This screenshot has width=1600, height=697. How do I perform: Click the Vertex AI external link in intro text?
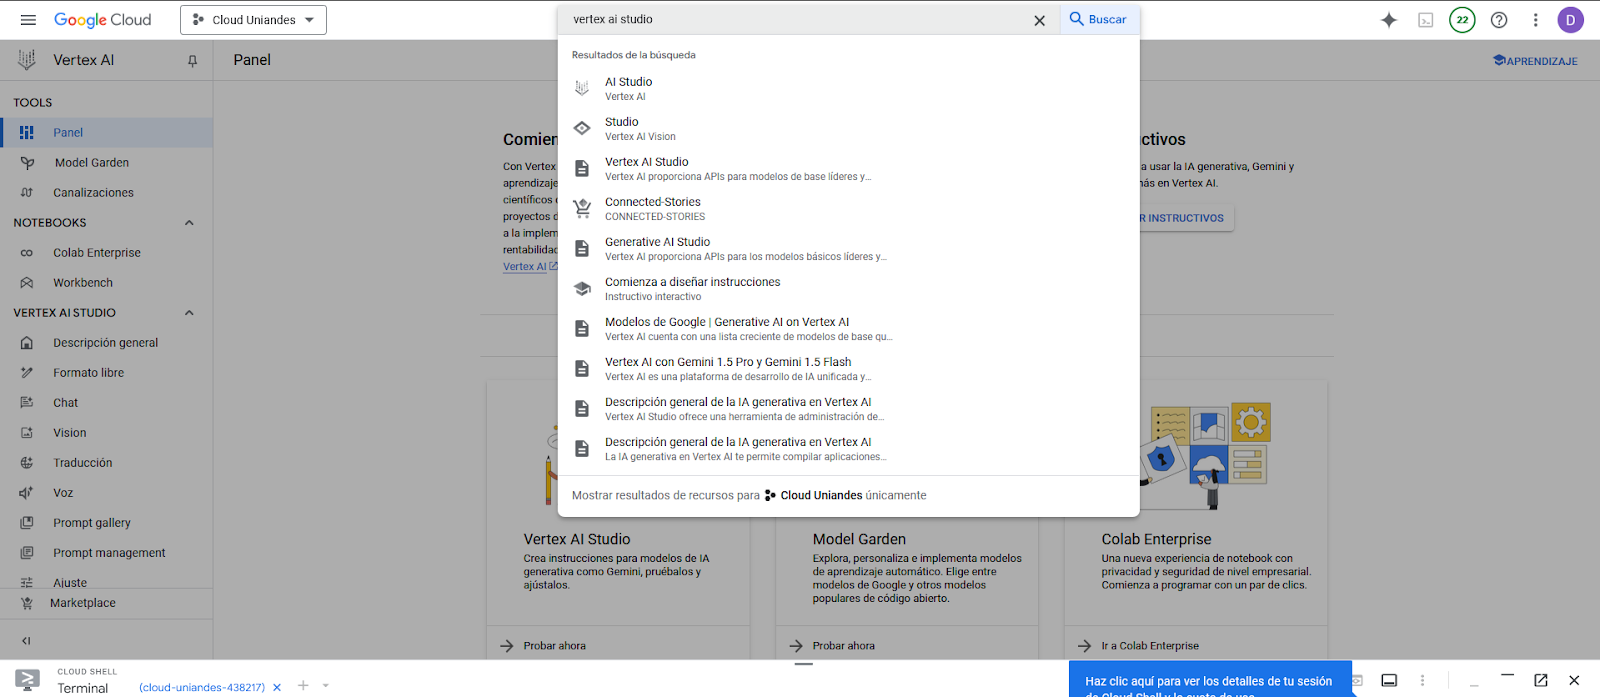click(530, 266)
